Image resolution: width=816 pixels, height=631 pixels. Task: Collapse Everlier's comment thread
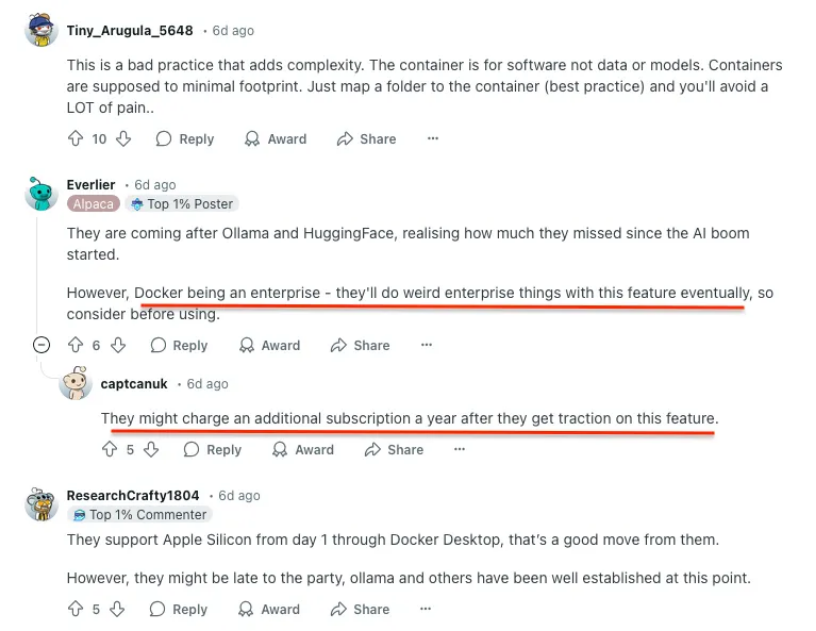[x=42, y=345]
